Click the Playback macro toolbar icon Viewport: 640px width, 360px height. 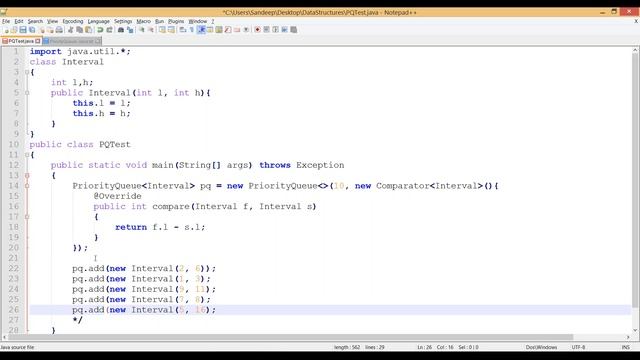276,30
